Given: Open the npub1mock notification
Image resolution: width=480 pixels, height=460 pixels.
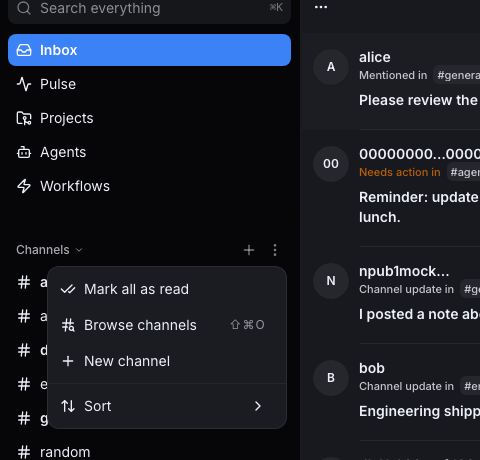Looking at the screenshot, I should point(390,295).
